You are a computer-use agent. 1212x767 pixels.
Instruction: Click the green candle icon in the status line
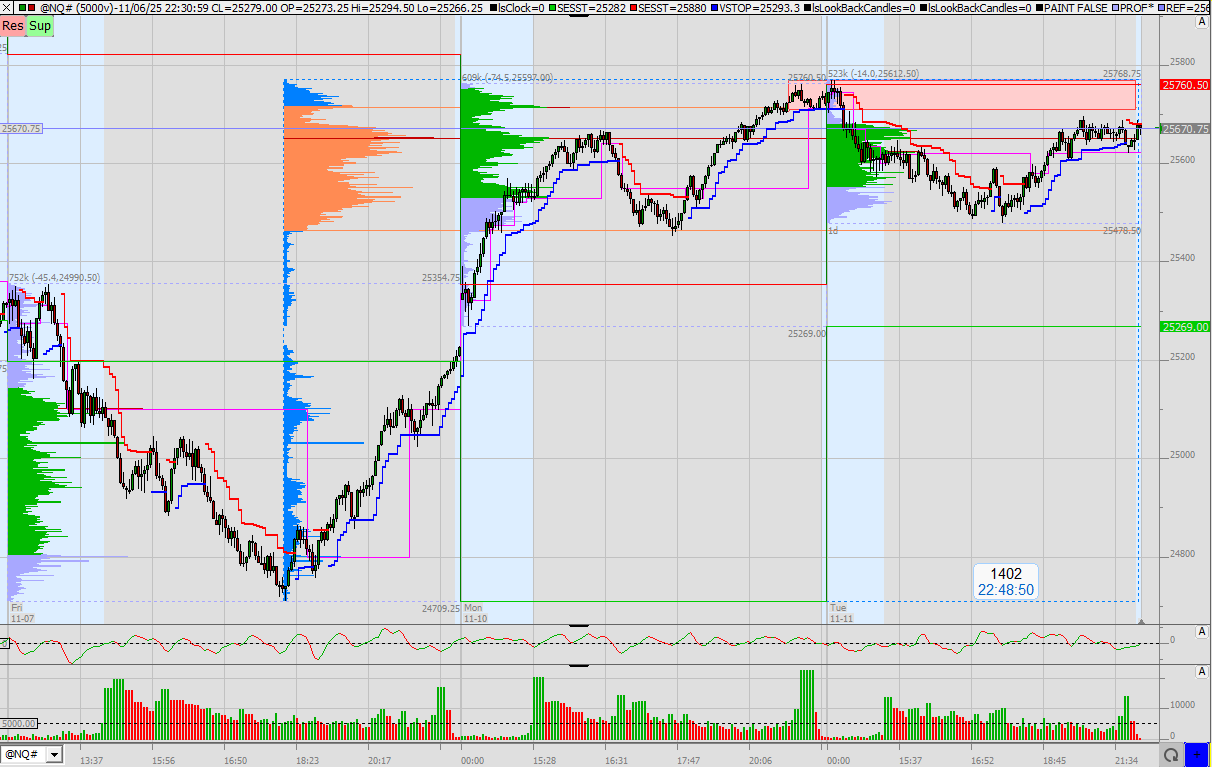coord(22,8)
